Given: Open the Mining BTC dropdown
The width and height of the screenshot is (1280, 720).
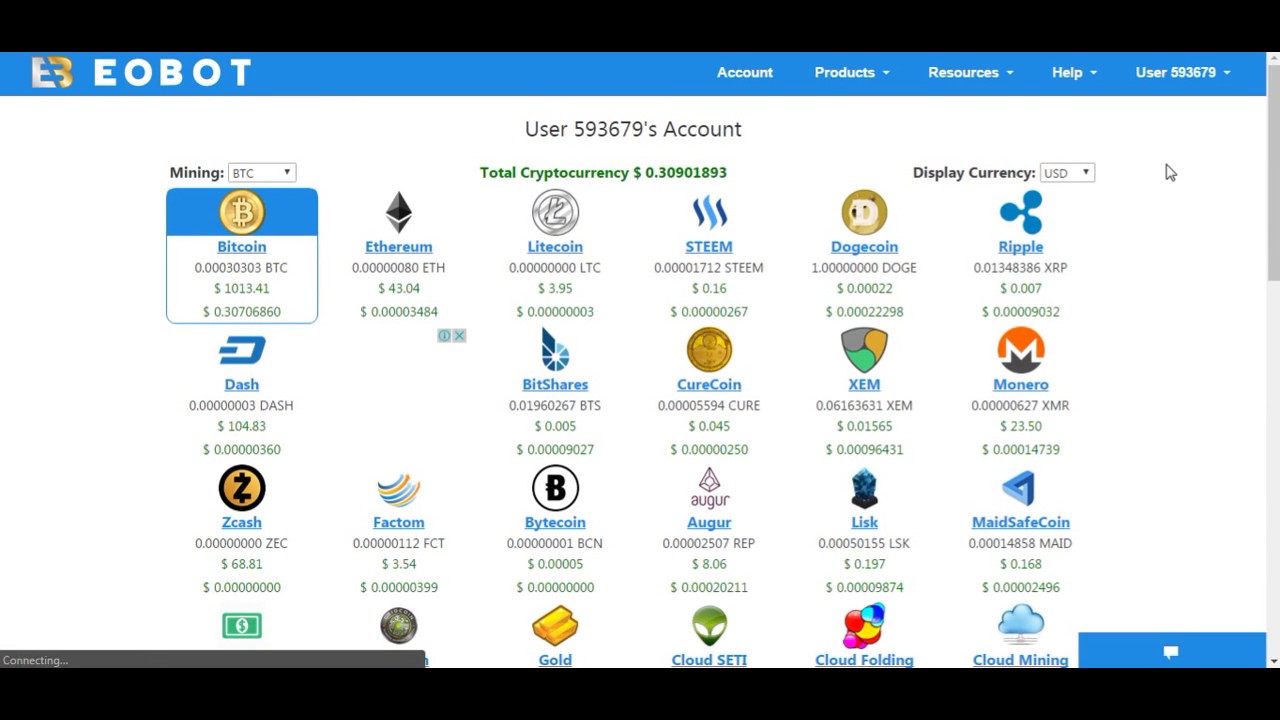Looking at the screenshot, I should click(x=262, y=173).
